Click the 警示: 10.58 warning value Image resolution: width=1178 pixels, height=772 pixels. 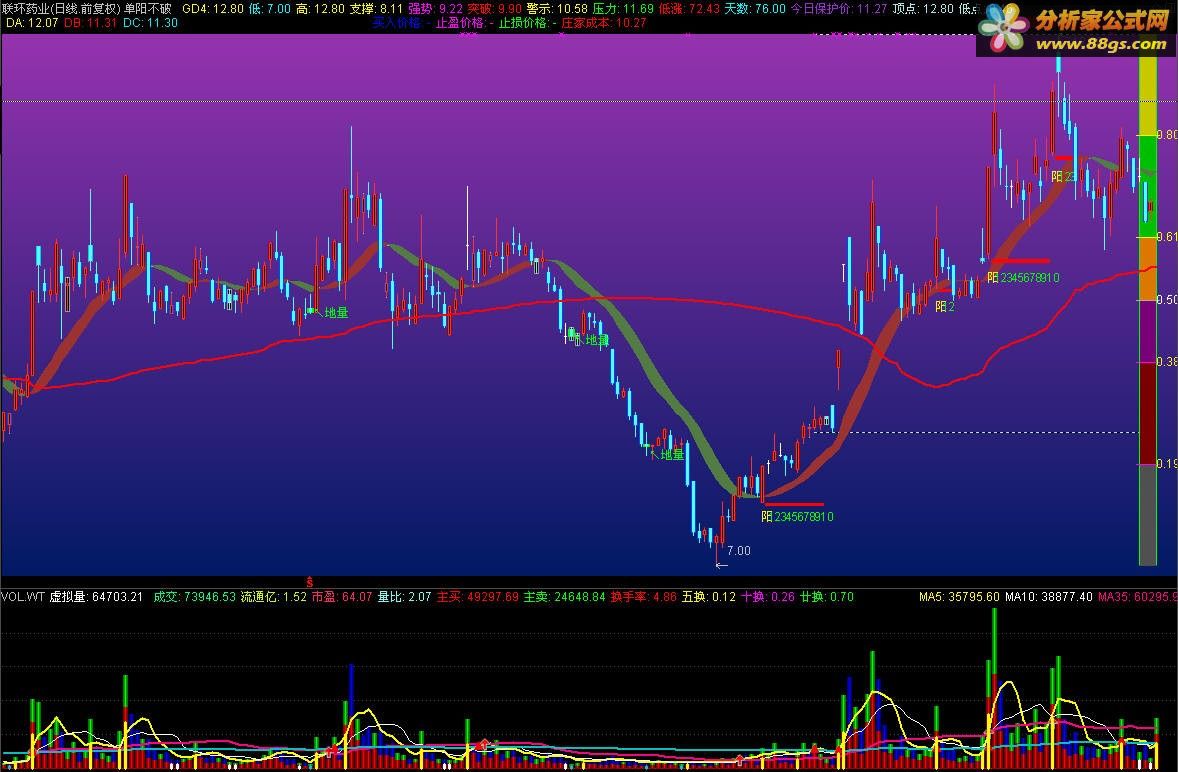(557, 9)
